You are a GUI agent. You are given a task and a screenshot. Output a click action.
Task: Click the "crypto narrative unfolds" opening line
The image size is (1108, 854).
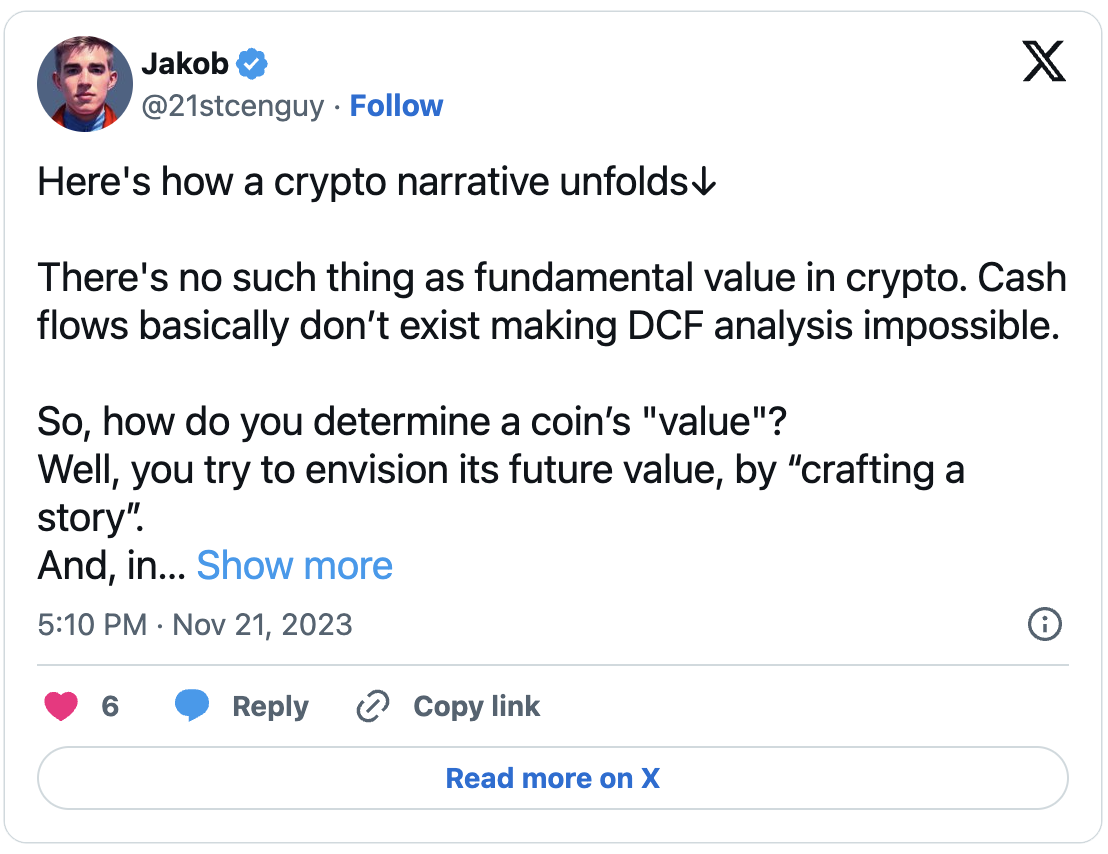[377, 184]
